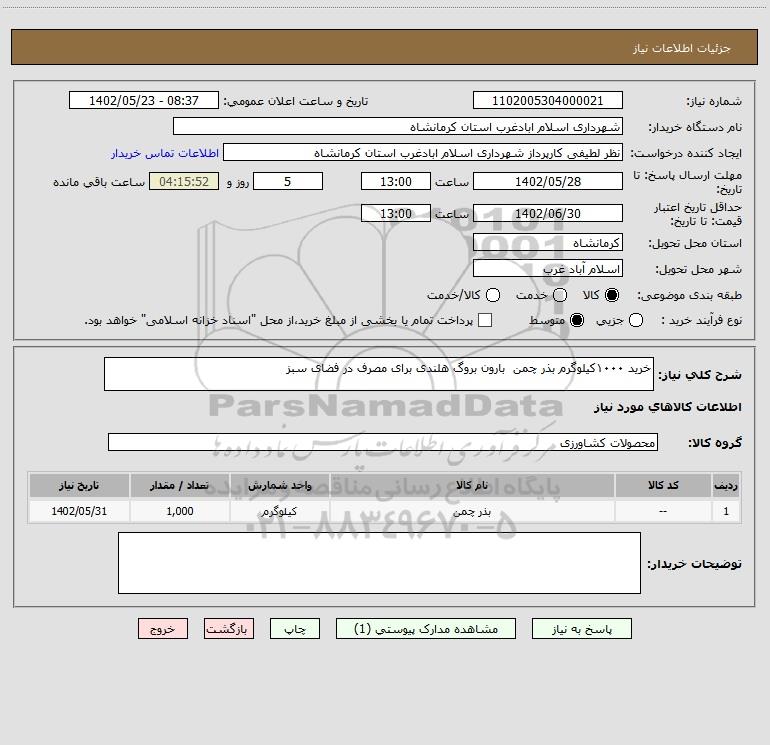Click the گروه کالا field محصولات کشاورزی

(x=383, y=442)
